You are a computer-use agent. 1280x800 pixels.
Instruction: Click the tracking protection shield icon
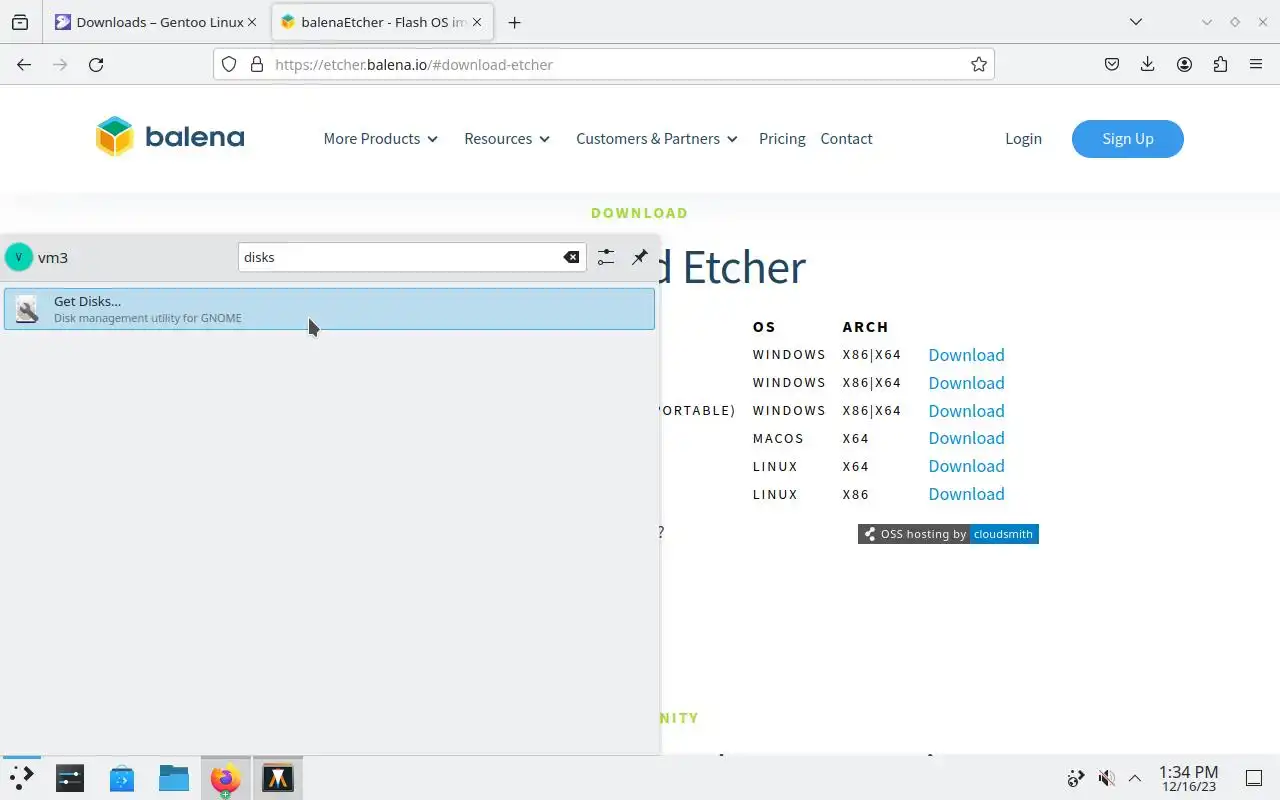tap(229, 64)
